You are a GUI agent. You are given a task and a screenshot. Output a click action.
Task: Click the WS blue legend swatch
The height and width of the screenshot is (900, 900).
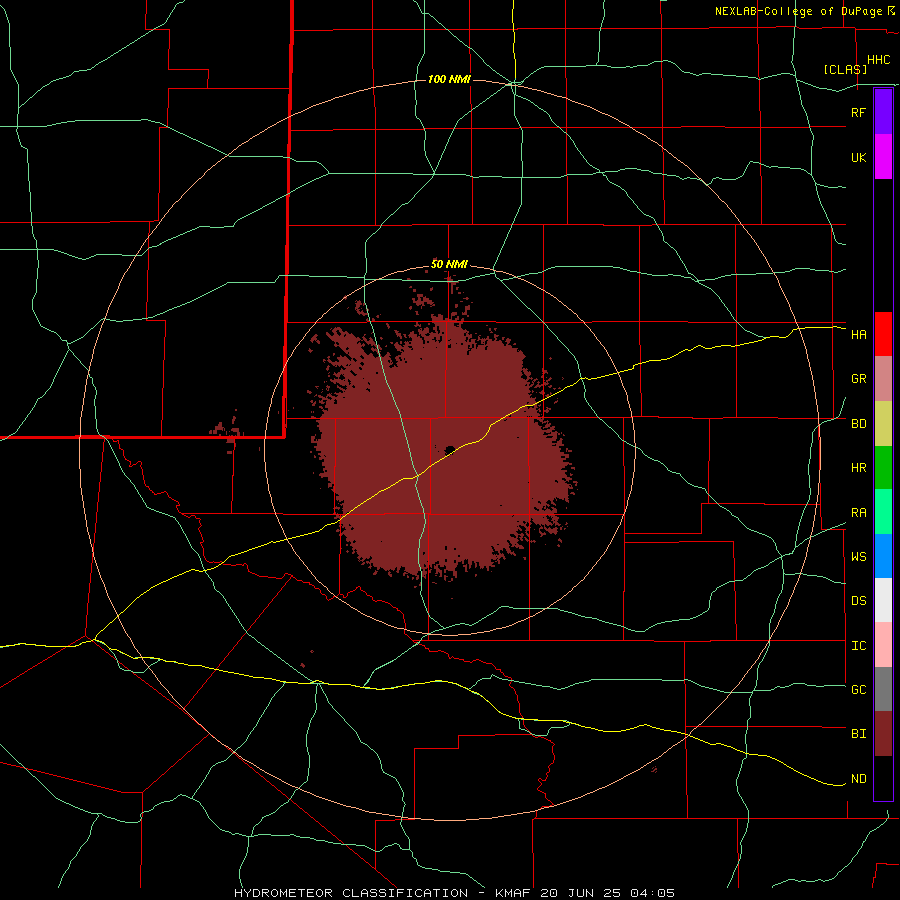pyautogui.click(x=883, y=556)
